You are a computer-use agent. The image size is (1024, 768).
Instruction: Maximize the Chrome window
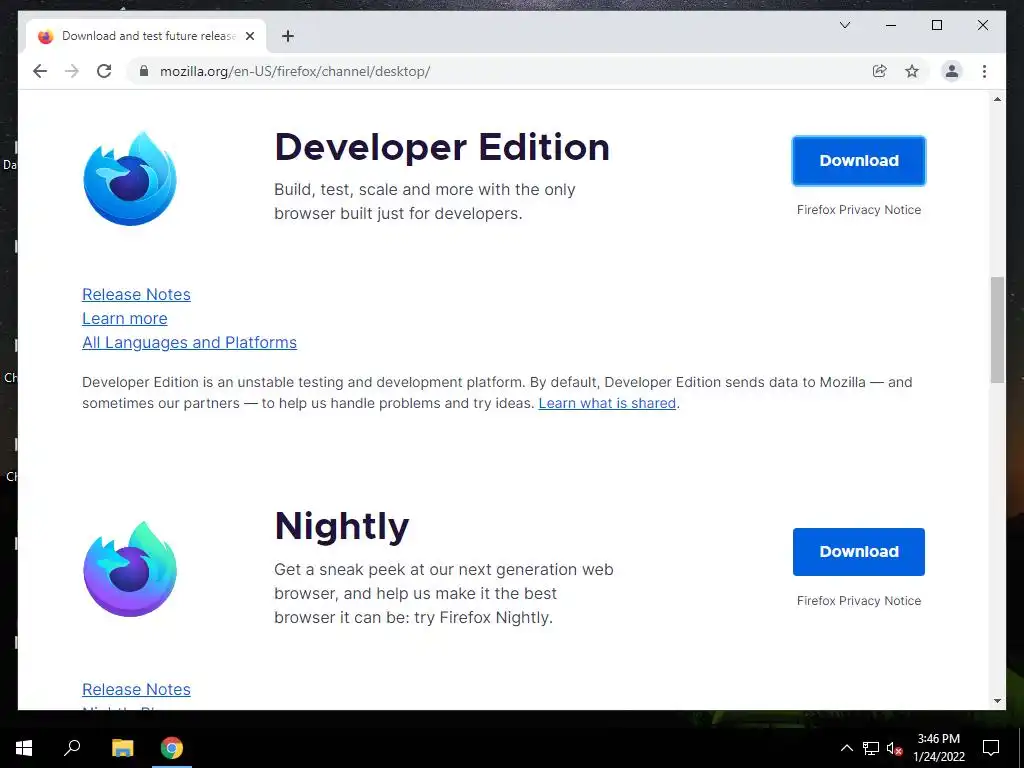[x=936, y=25]
